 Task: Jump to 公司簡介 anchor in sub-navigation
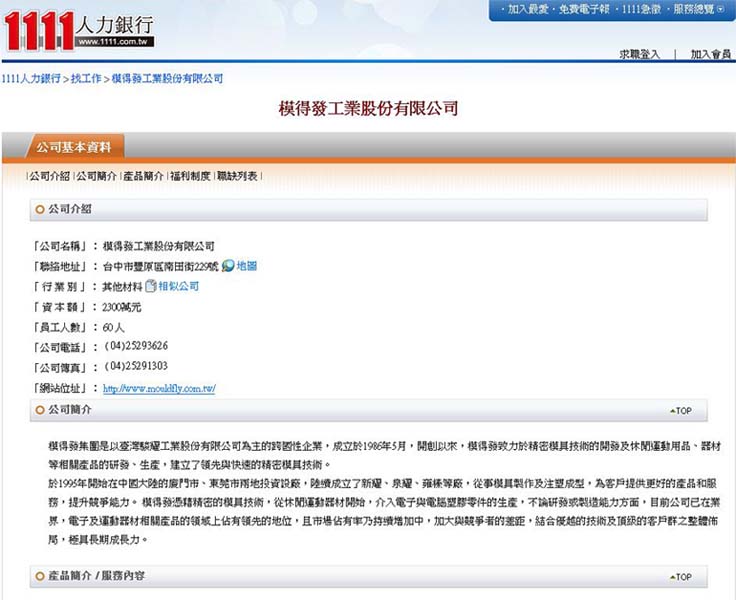tap(96, 176)
